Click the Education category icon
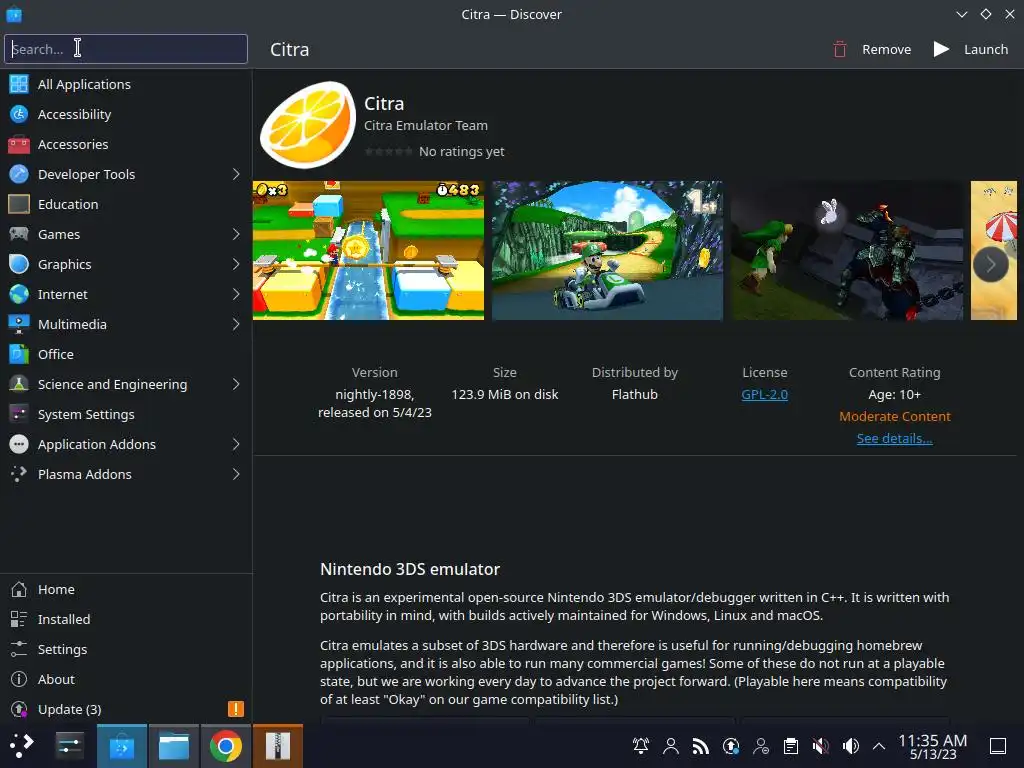Screen dimensions: 1024x768 [19, 204]
